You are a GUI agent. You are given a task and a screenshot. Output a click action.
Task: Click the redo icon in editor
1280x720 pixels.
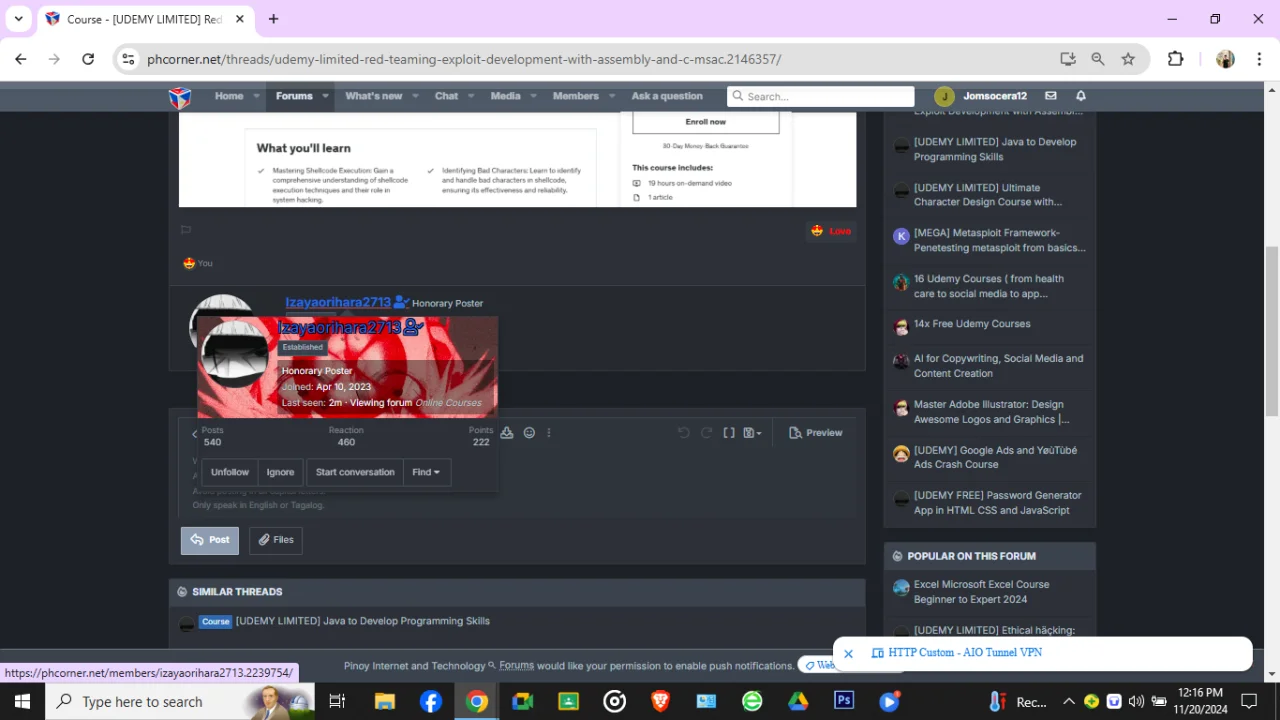tap(706, 433)
